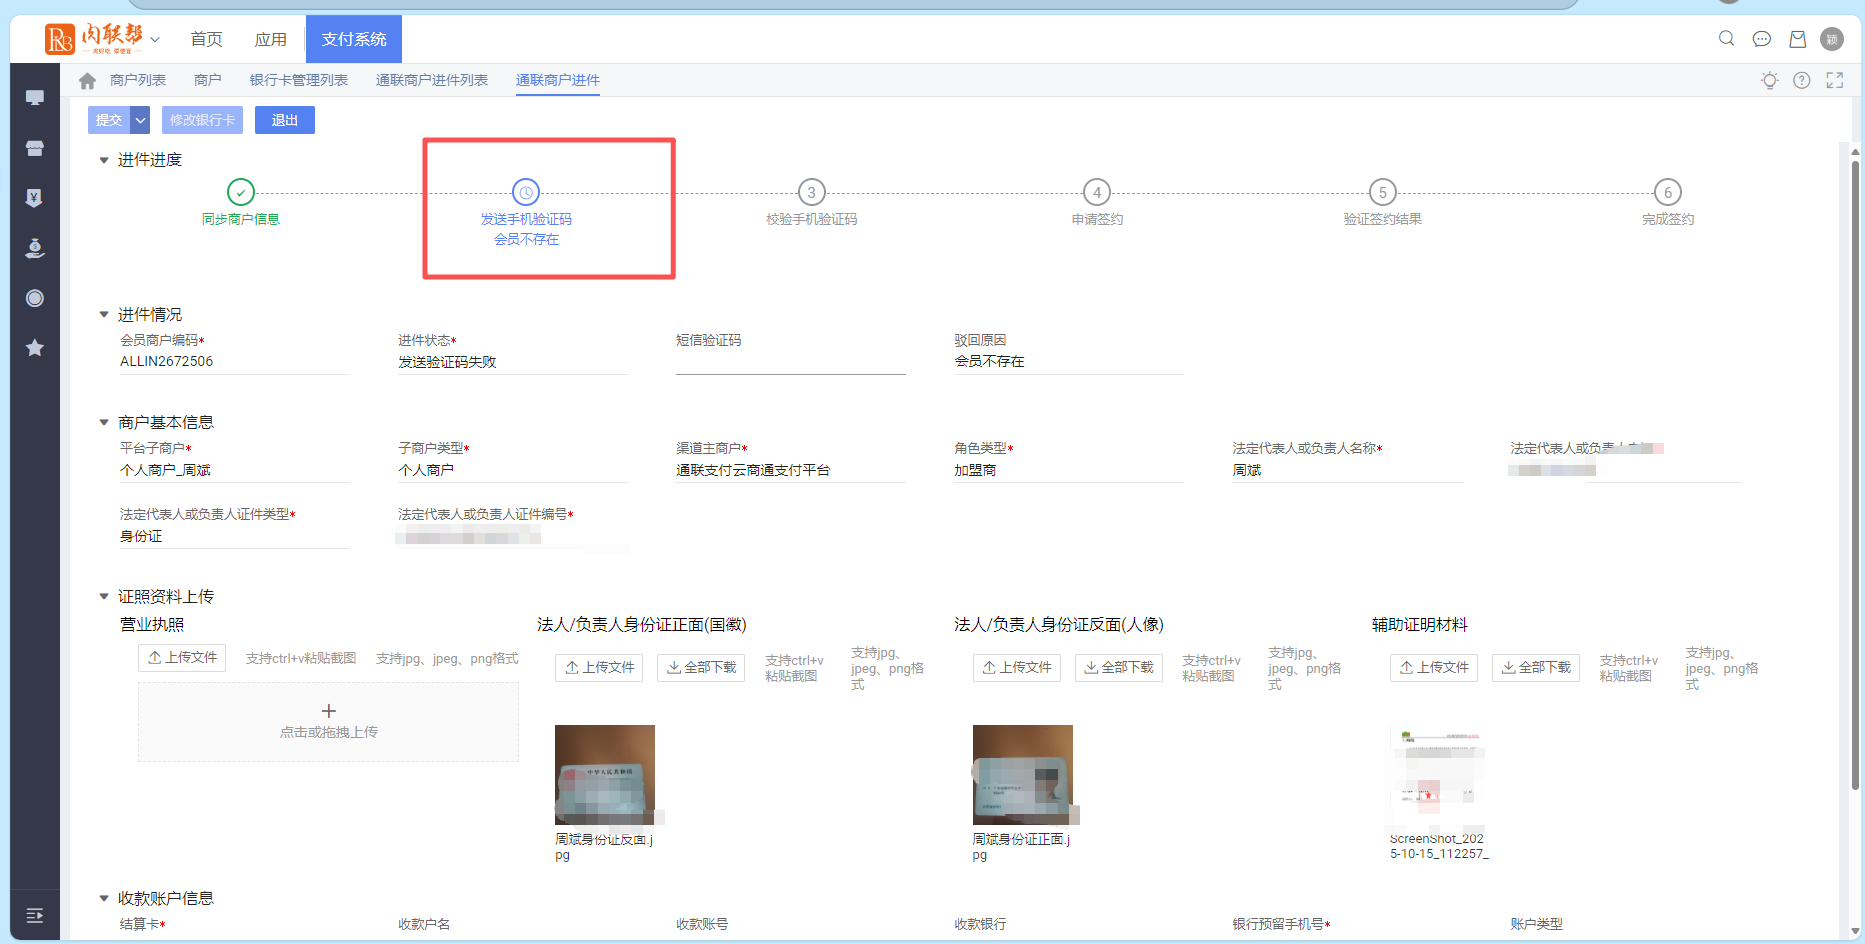This screenshot has width=1865, height=944.
Task: Click 全部下载 under 辅助证明材料
Action: (1535, 668)
